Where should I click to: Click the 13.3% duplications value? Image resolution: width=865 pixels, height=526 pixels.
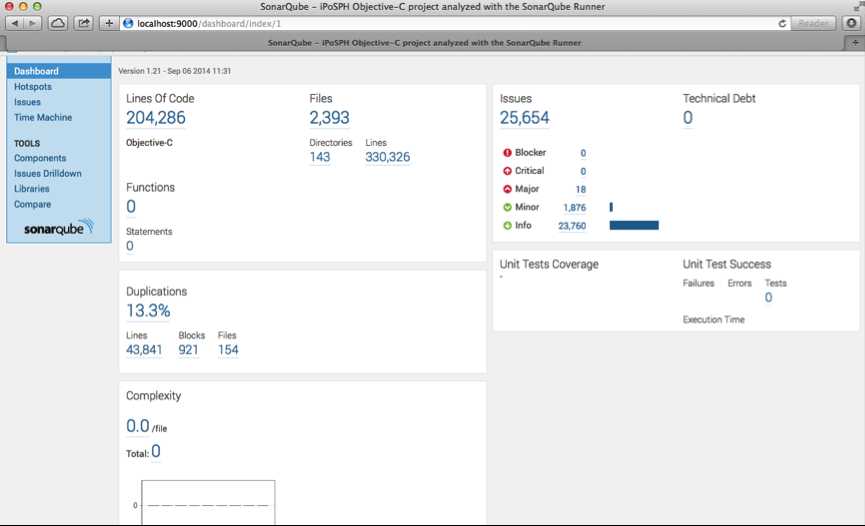[x=148, y=311]
